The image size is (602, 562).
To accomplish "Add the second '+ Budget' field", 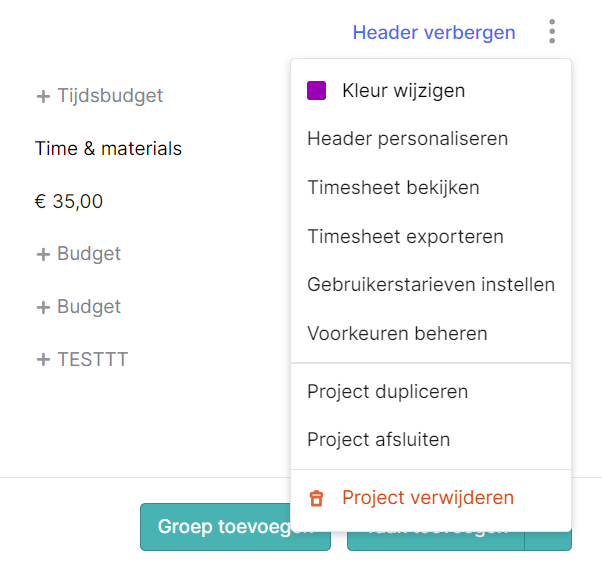I will pos(79,307).
